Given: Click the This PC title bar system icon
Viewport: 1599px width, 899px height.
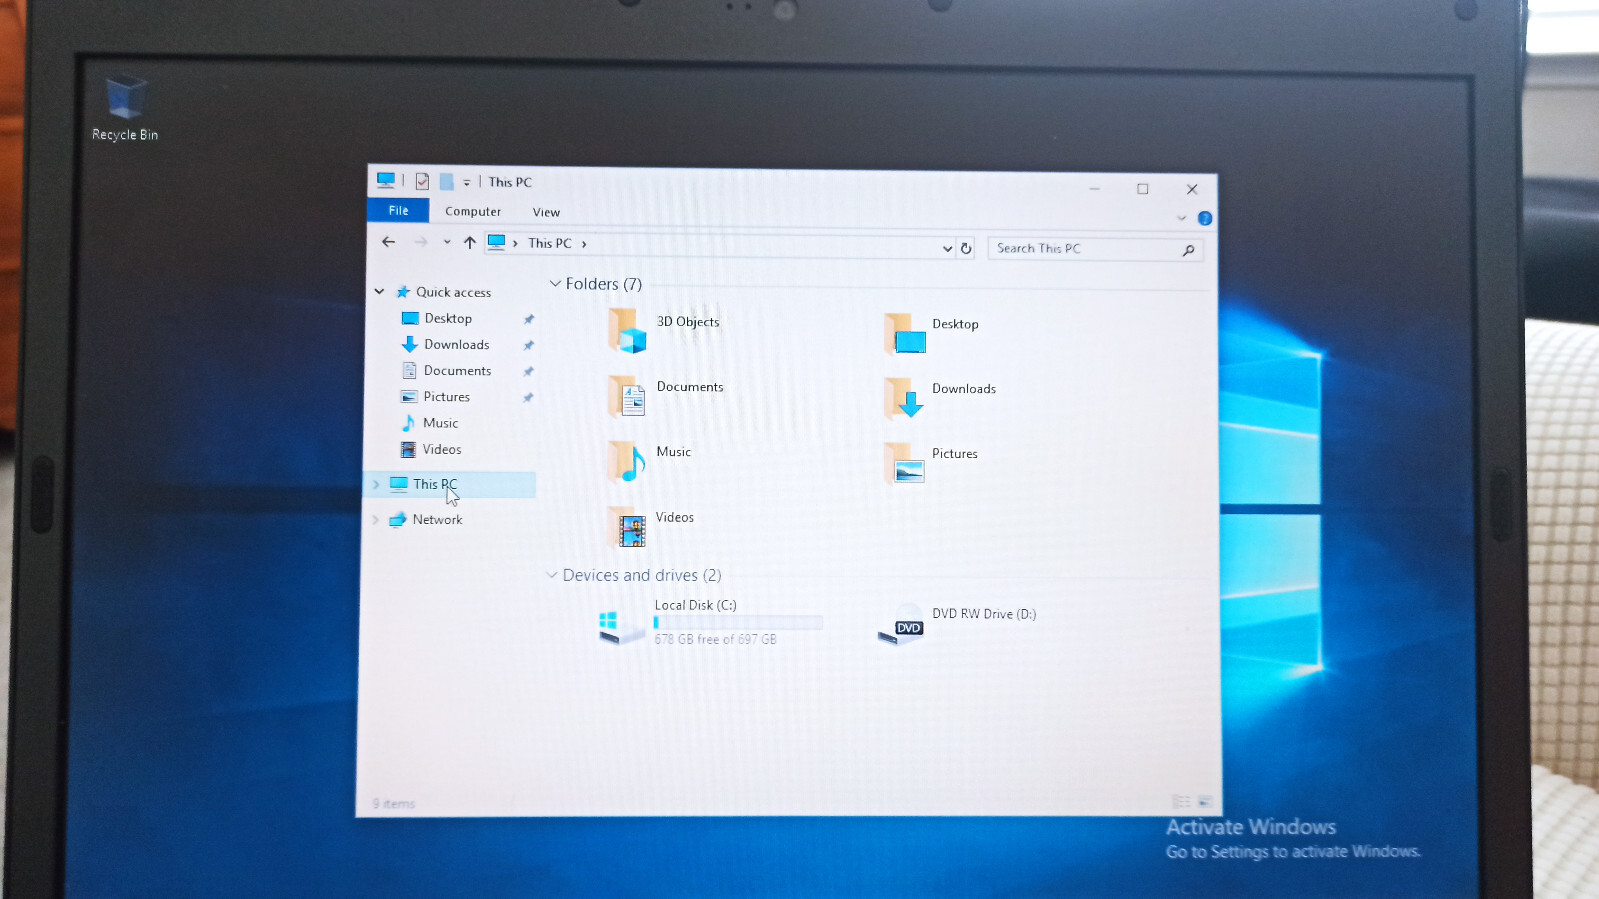Looking at the screenshot, I should click(x=386, y=180).
